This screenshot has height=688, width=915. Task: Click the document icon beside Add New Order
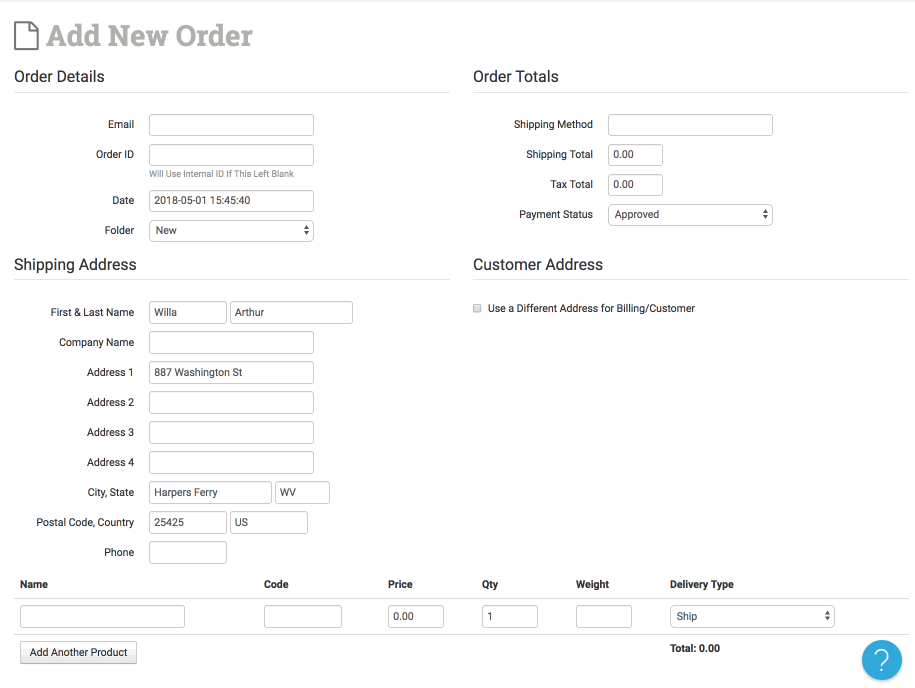(27, 36)
